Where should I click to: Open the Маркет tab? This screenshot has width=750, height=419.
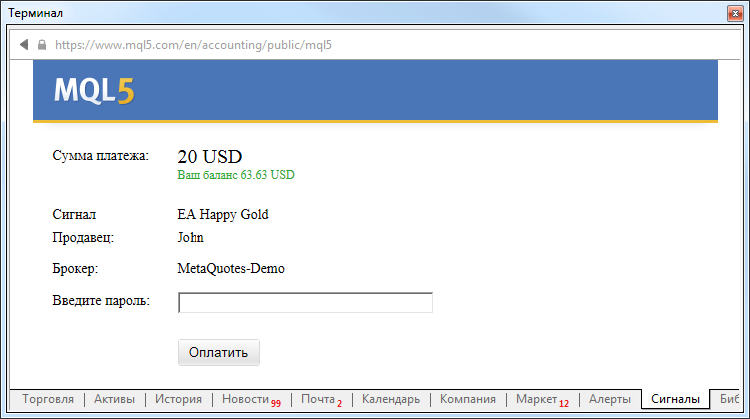542,399
